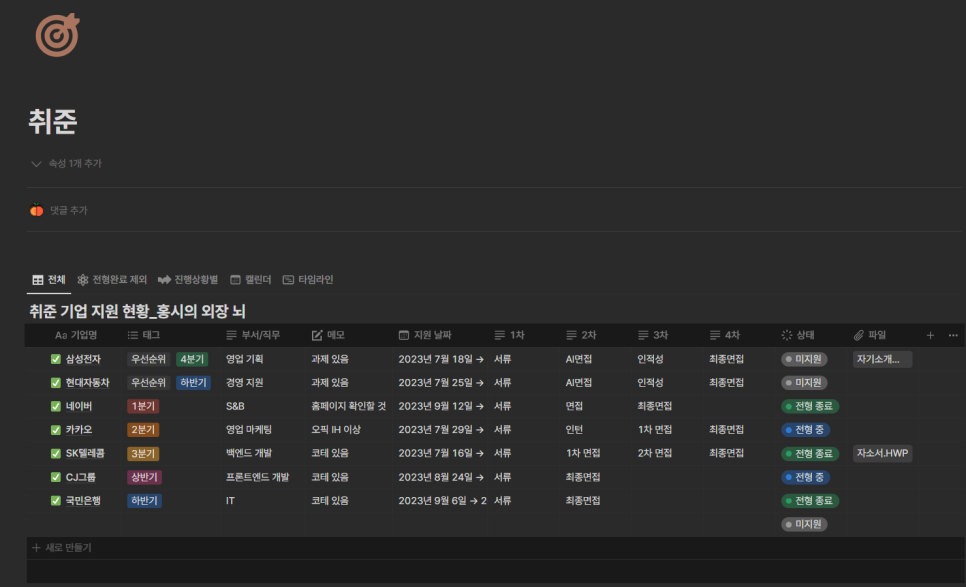The width and height of the screenshot is (966, 587).
Task: Open the 3차 column header menu
Action: 653,335
